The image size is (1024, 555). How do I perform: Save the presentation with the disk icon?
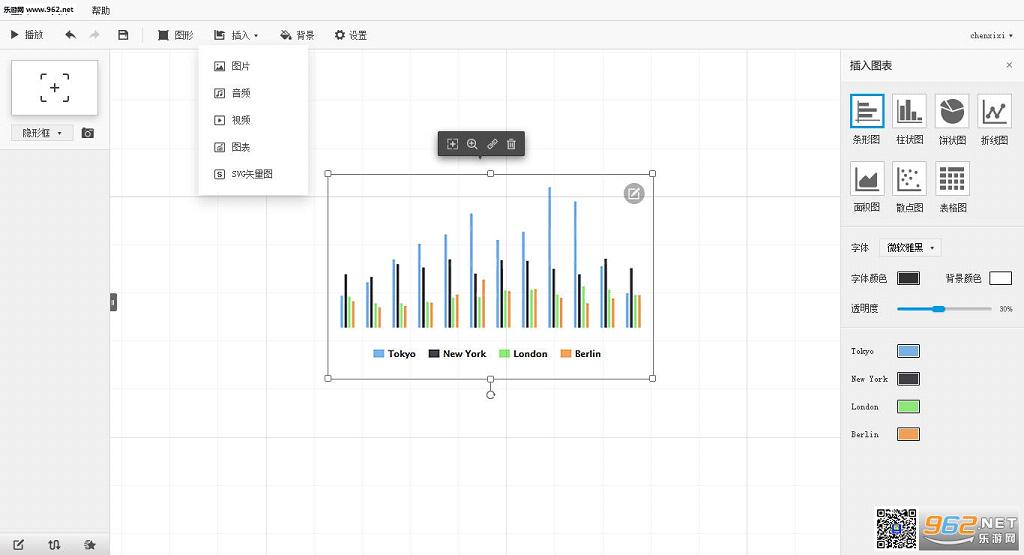123,35
